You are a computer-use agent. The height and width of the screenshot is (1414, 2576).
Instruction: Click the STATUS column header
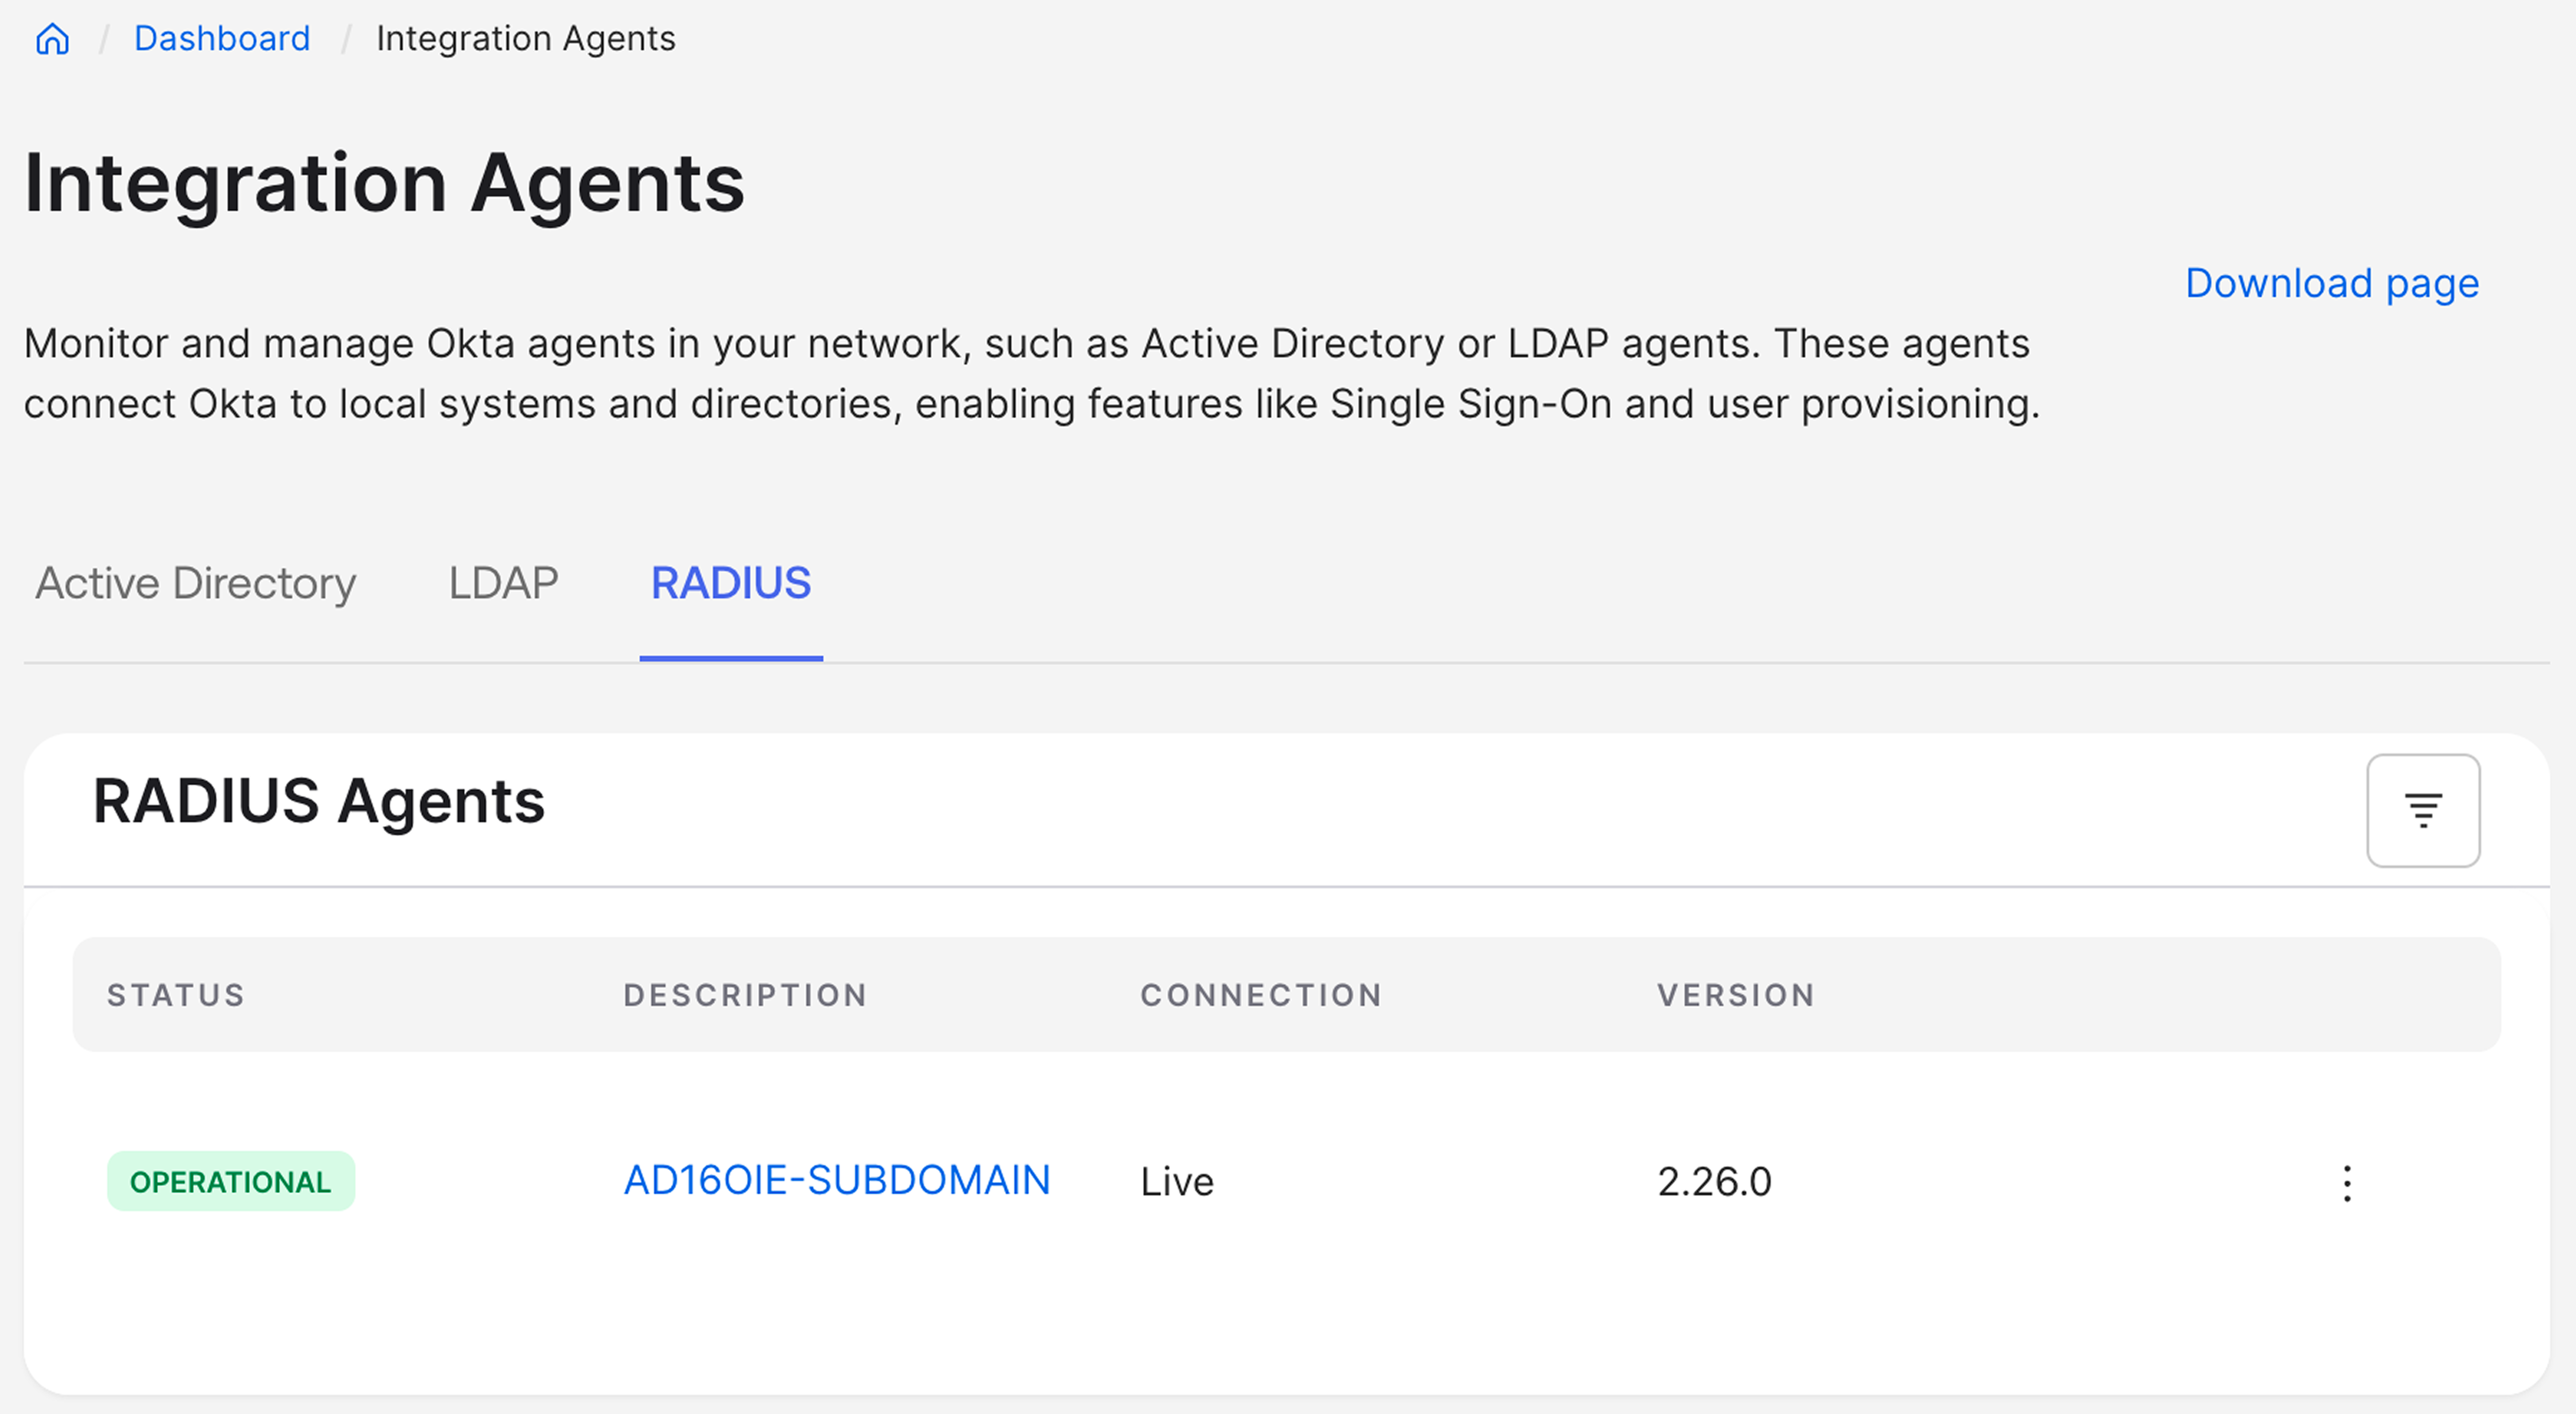[176, 995]
